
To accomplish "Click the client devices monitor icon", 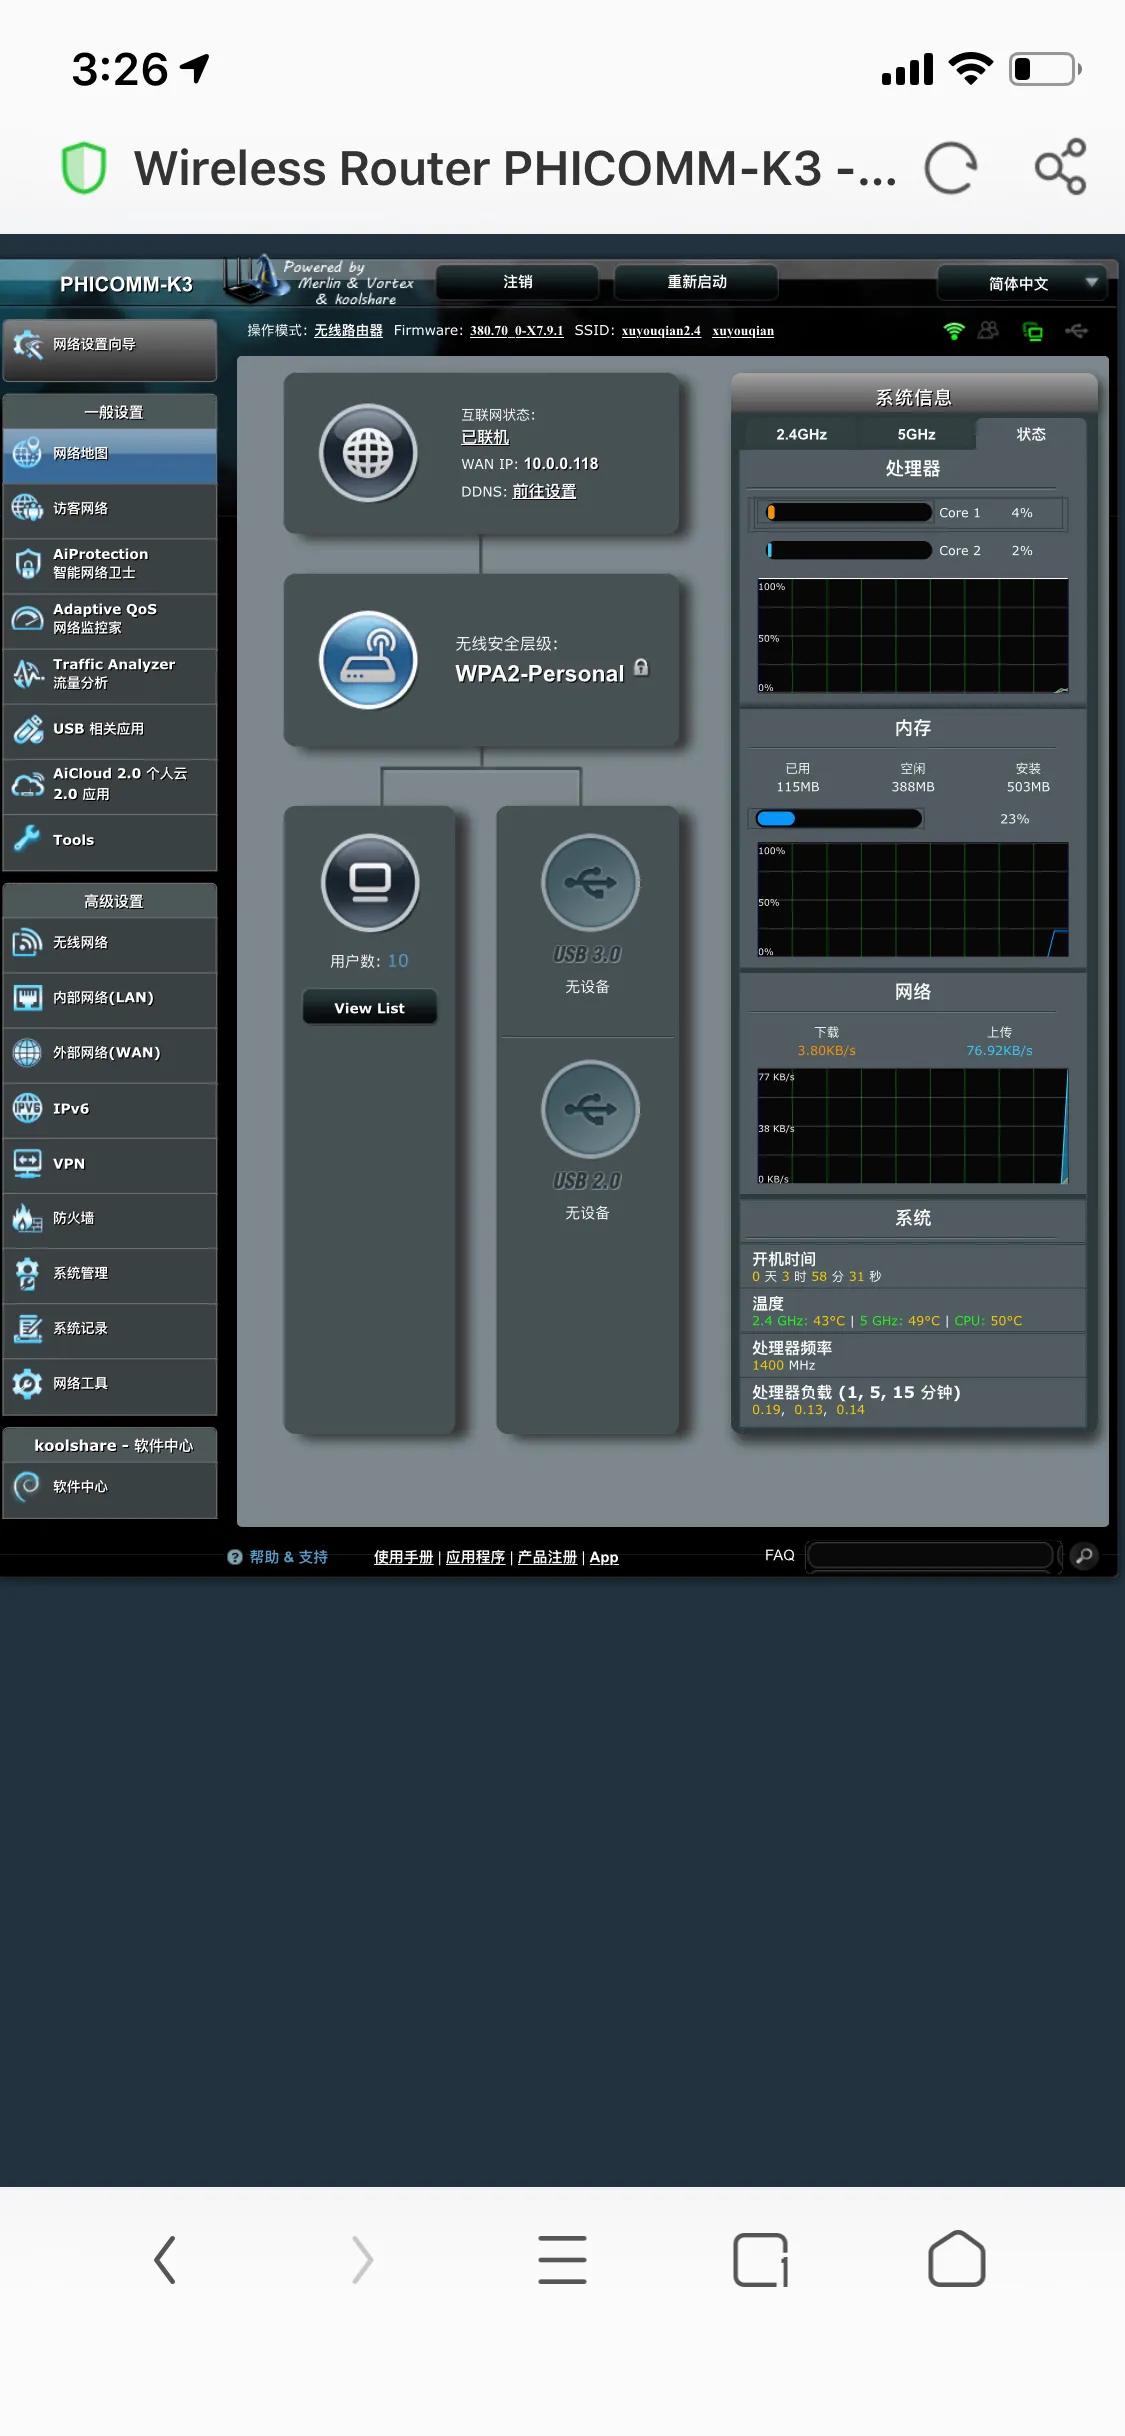I will [x=370, y=883].
